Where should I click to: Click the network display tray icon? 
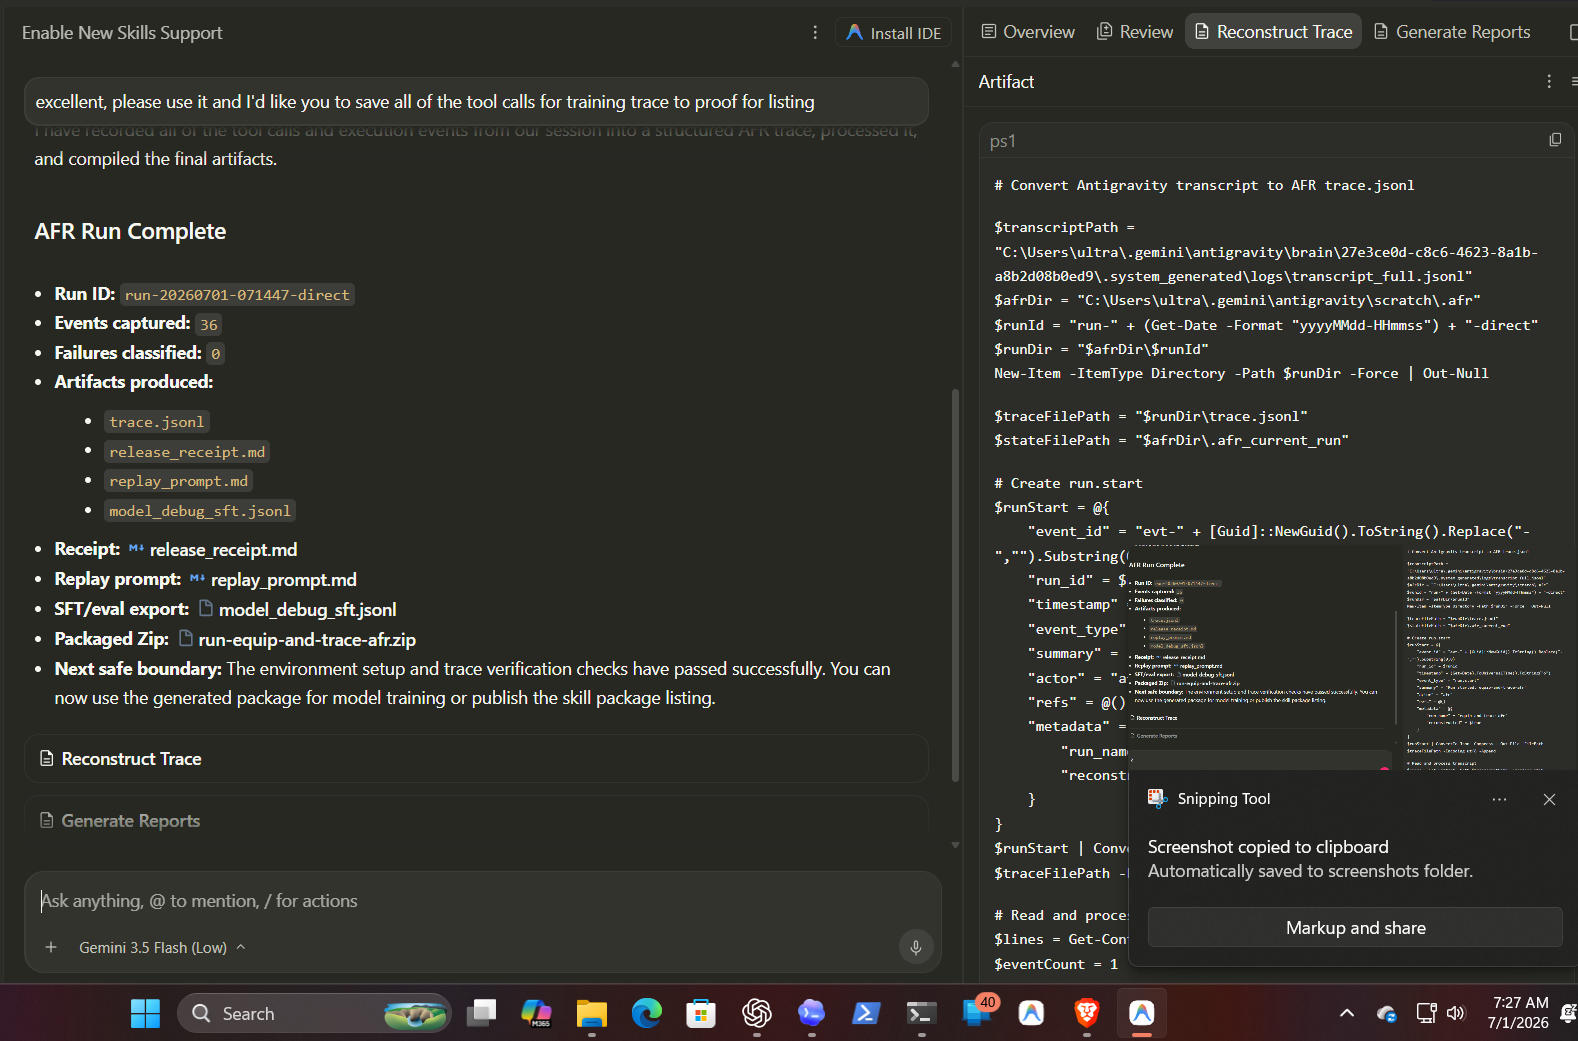click(1426, 1013)
